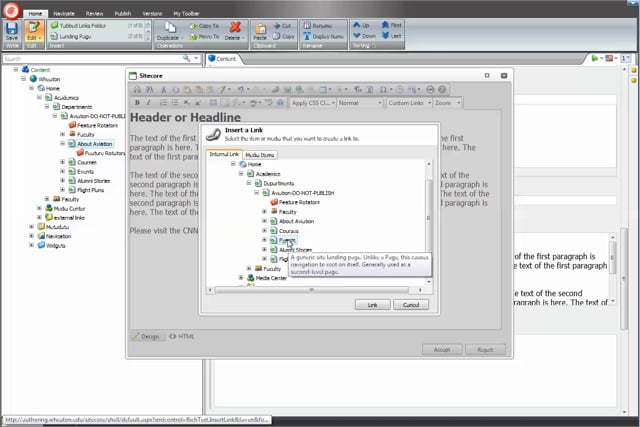Click the Move Up sorting button
Image resolution: width=640 pixels, height=427 pixels.
[x=361, y=22]
